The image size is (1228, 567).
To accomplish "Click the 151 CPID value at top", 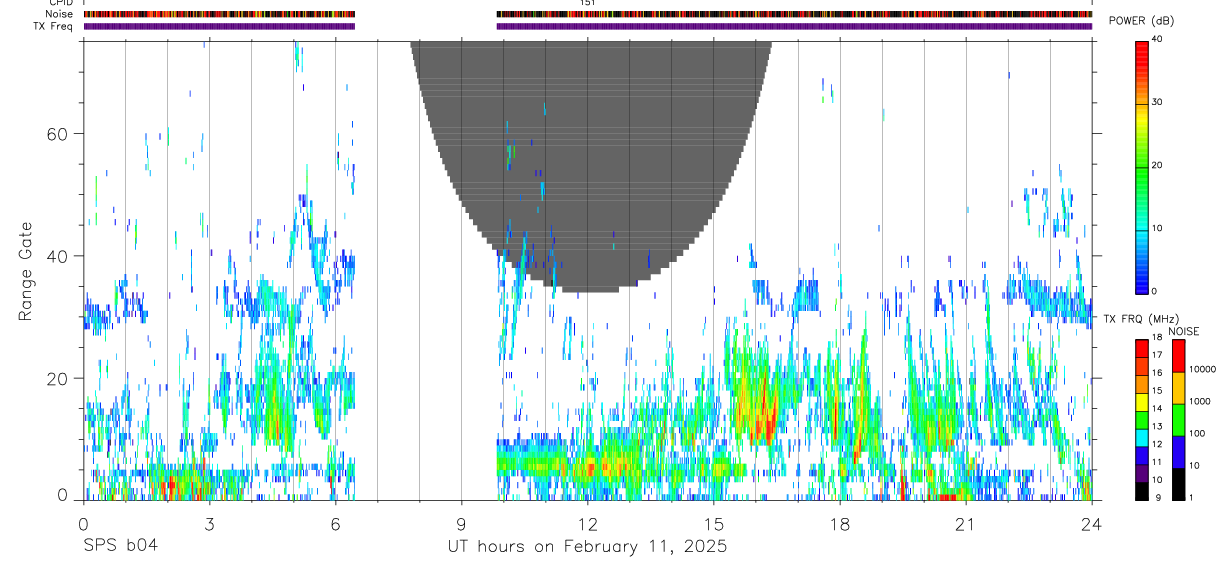I will point(588,3).
